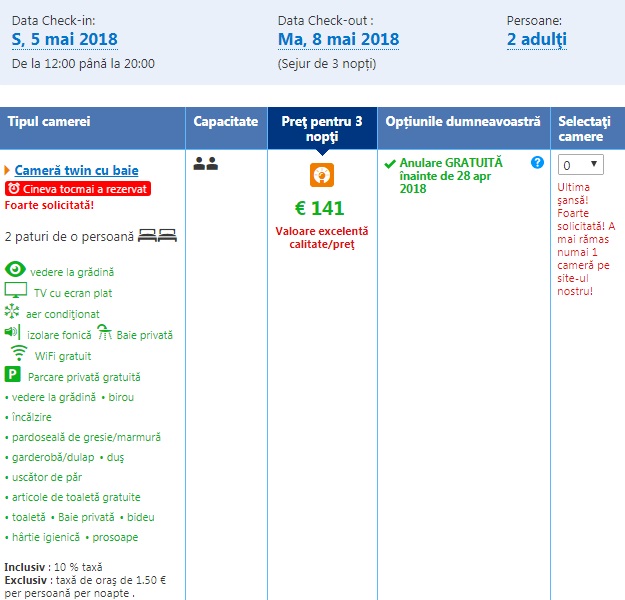Change the check-out date Ma, 8 mai 2018
625x600 pixels.
[338, 40]
